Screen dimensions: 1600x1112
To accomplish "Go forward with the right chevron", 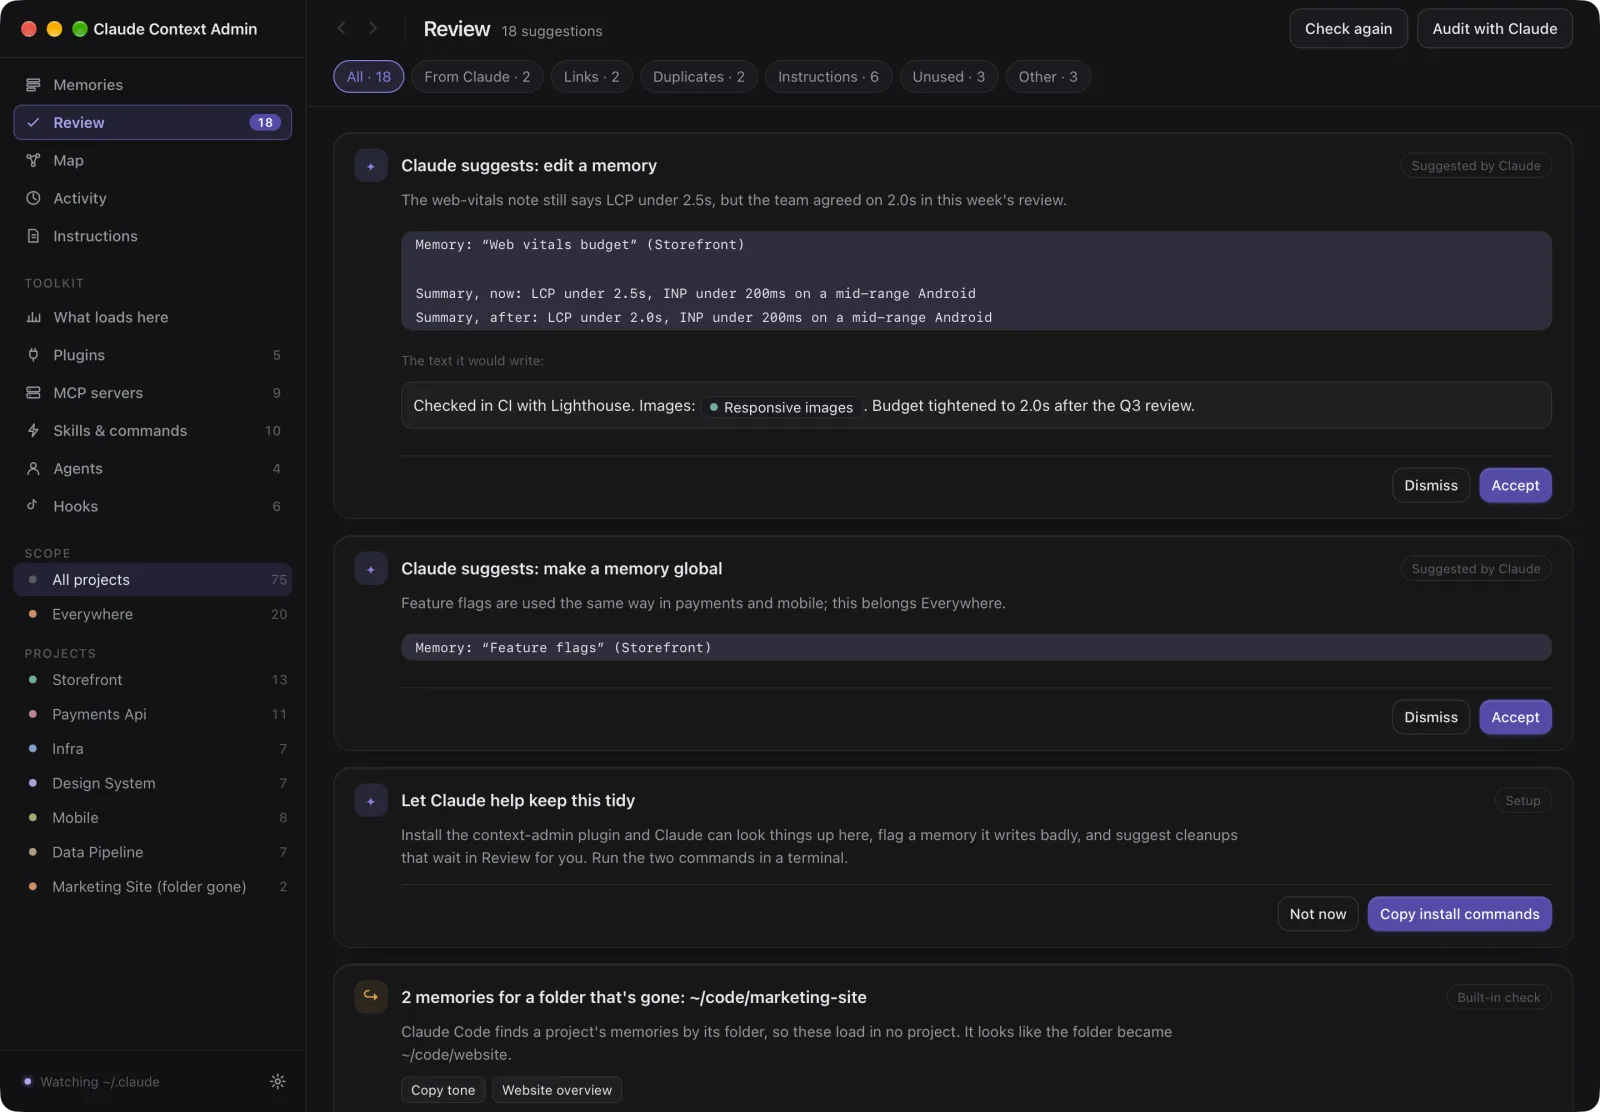I will [x=373, y=28].
